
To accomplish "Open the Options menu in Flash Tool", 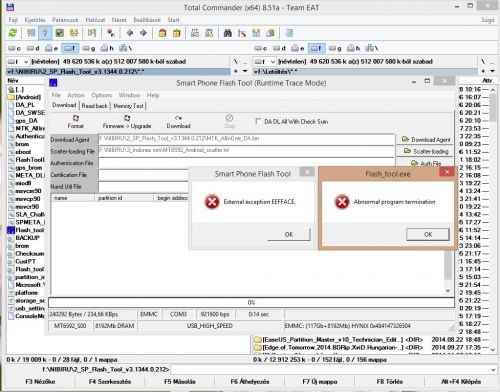I will tap(102, 95).
